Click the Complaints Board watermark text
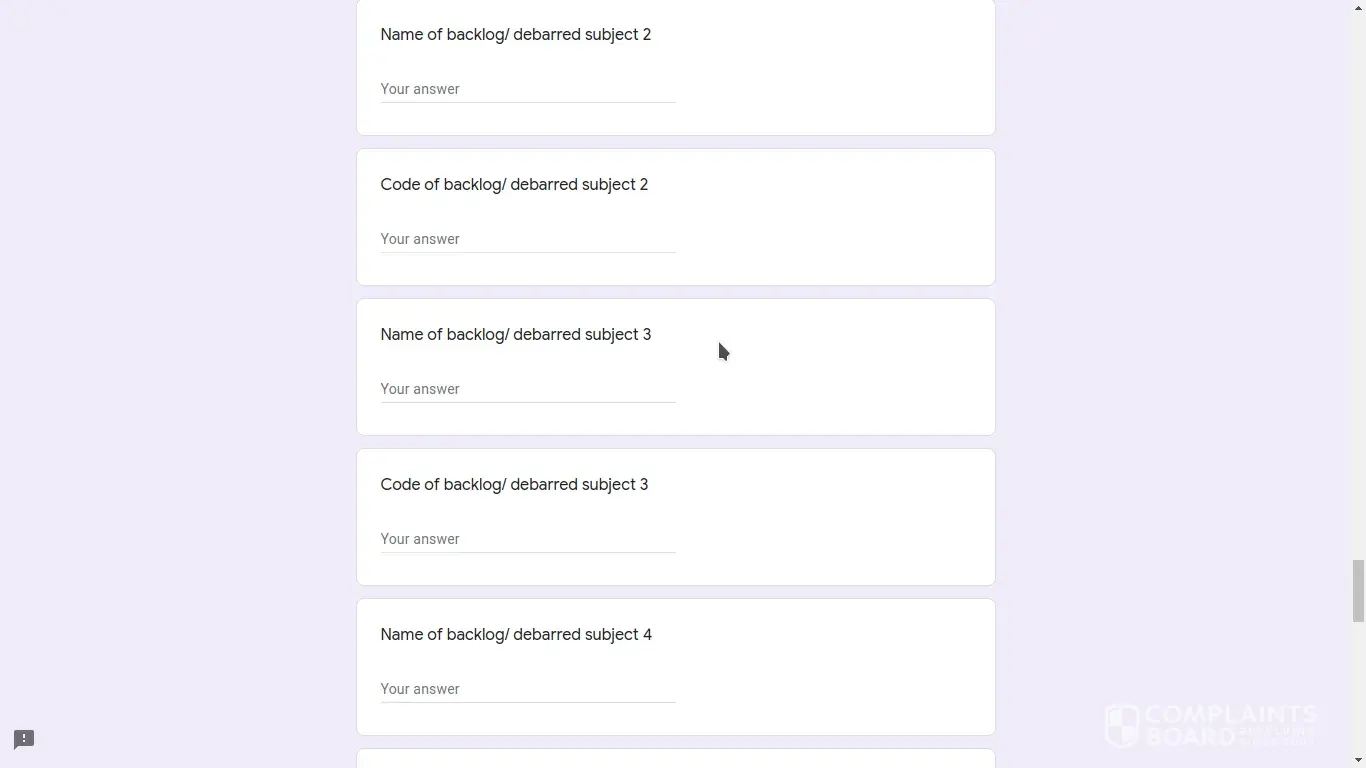 (1230, 725)
